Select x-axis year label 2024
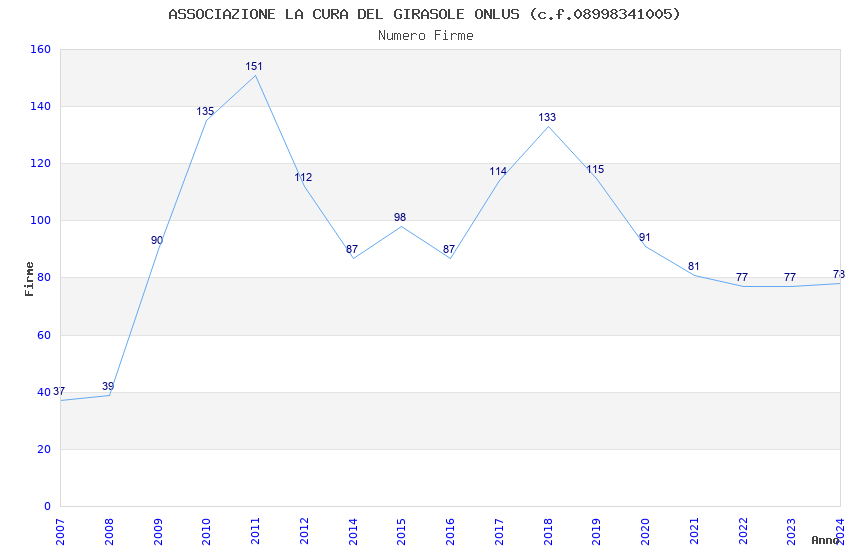The height and width of the screenshot is (550, 850). coord(840,532)
